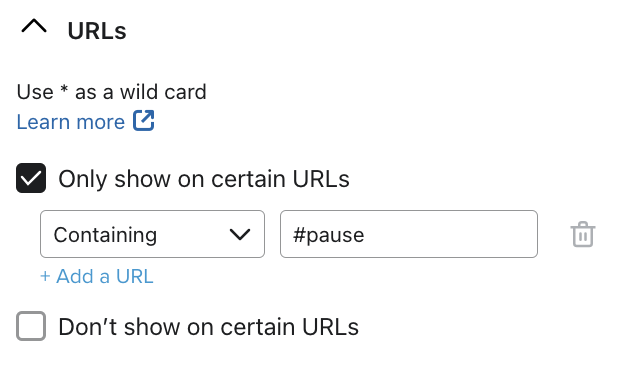Click the URLs section heading
This screenshot has height=366, width=618.
pyautogui.click(x=97, y=31)
